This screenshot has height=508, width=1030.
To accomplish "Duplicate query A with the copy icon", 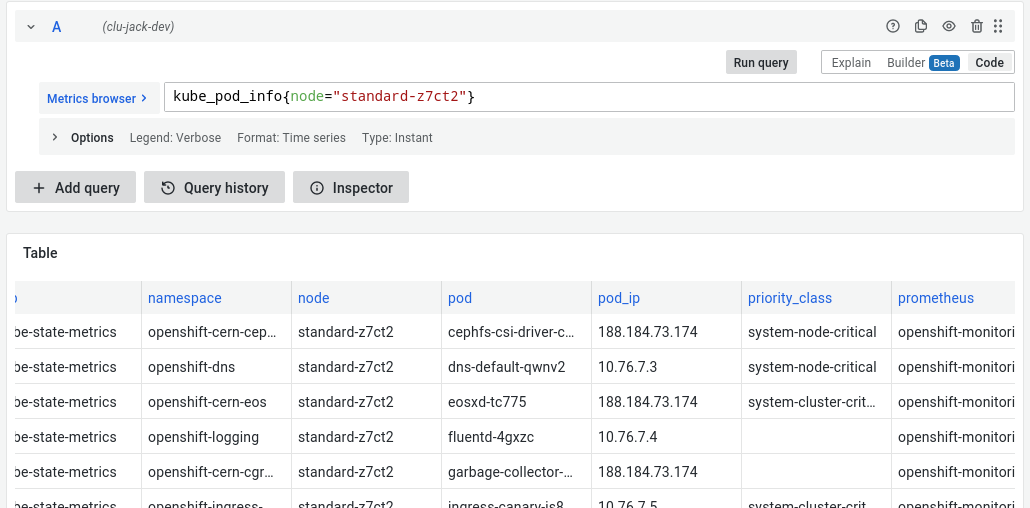I will point(921,27).
